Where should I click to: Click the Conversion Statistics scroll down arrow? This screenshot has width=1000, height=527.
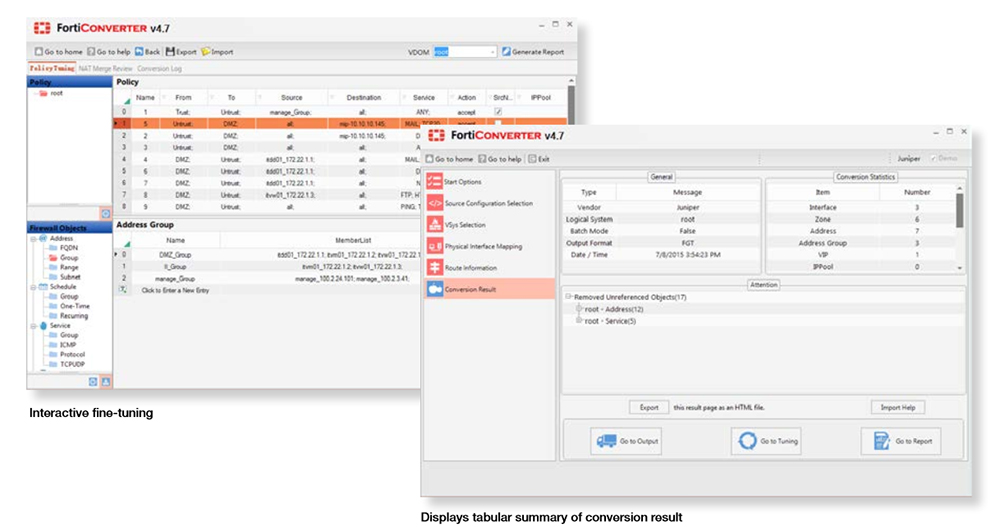click(960, 269)
